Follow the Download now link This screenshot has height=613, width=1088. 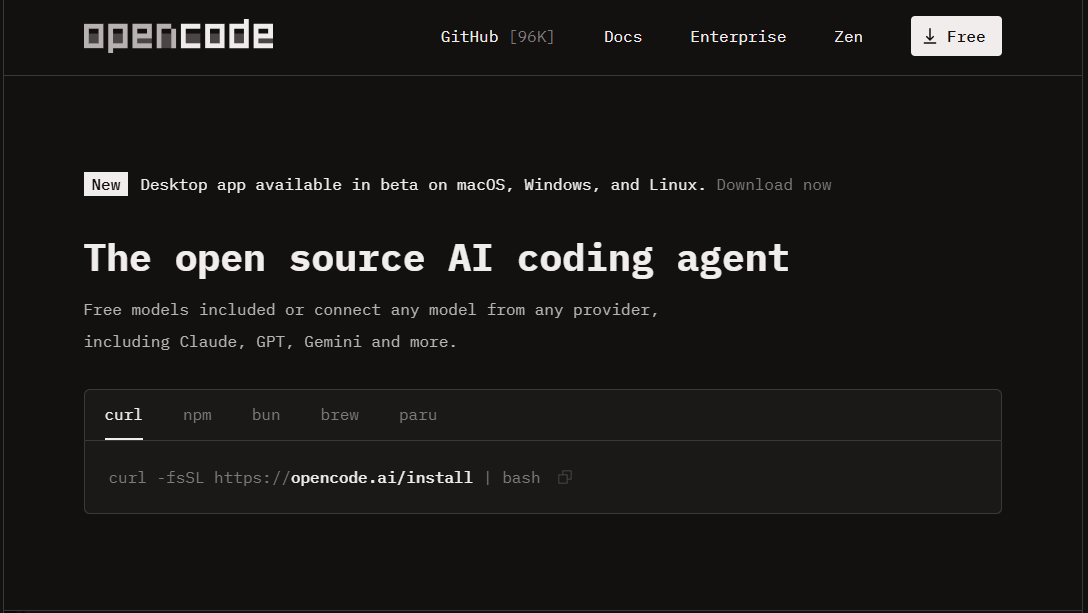tap(774, 185)
